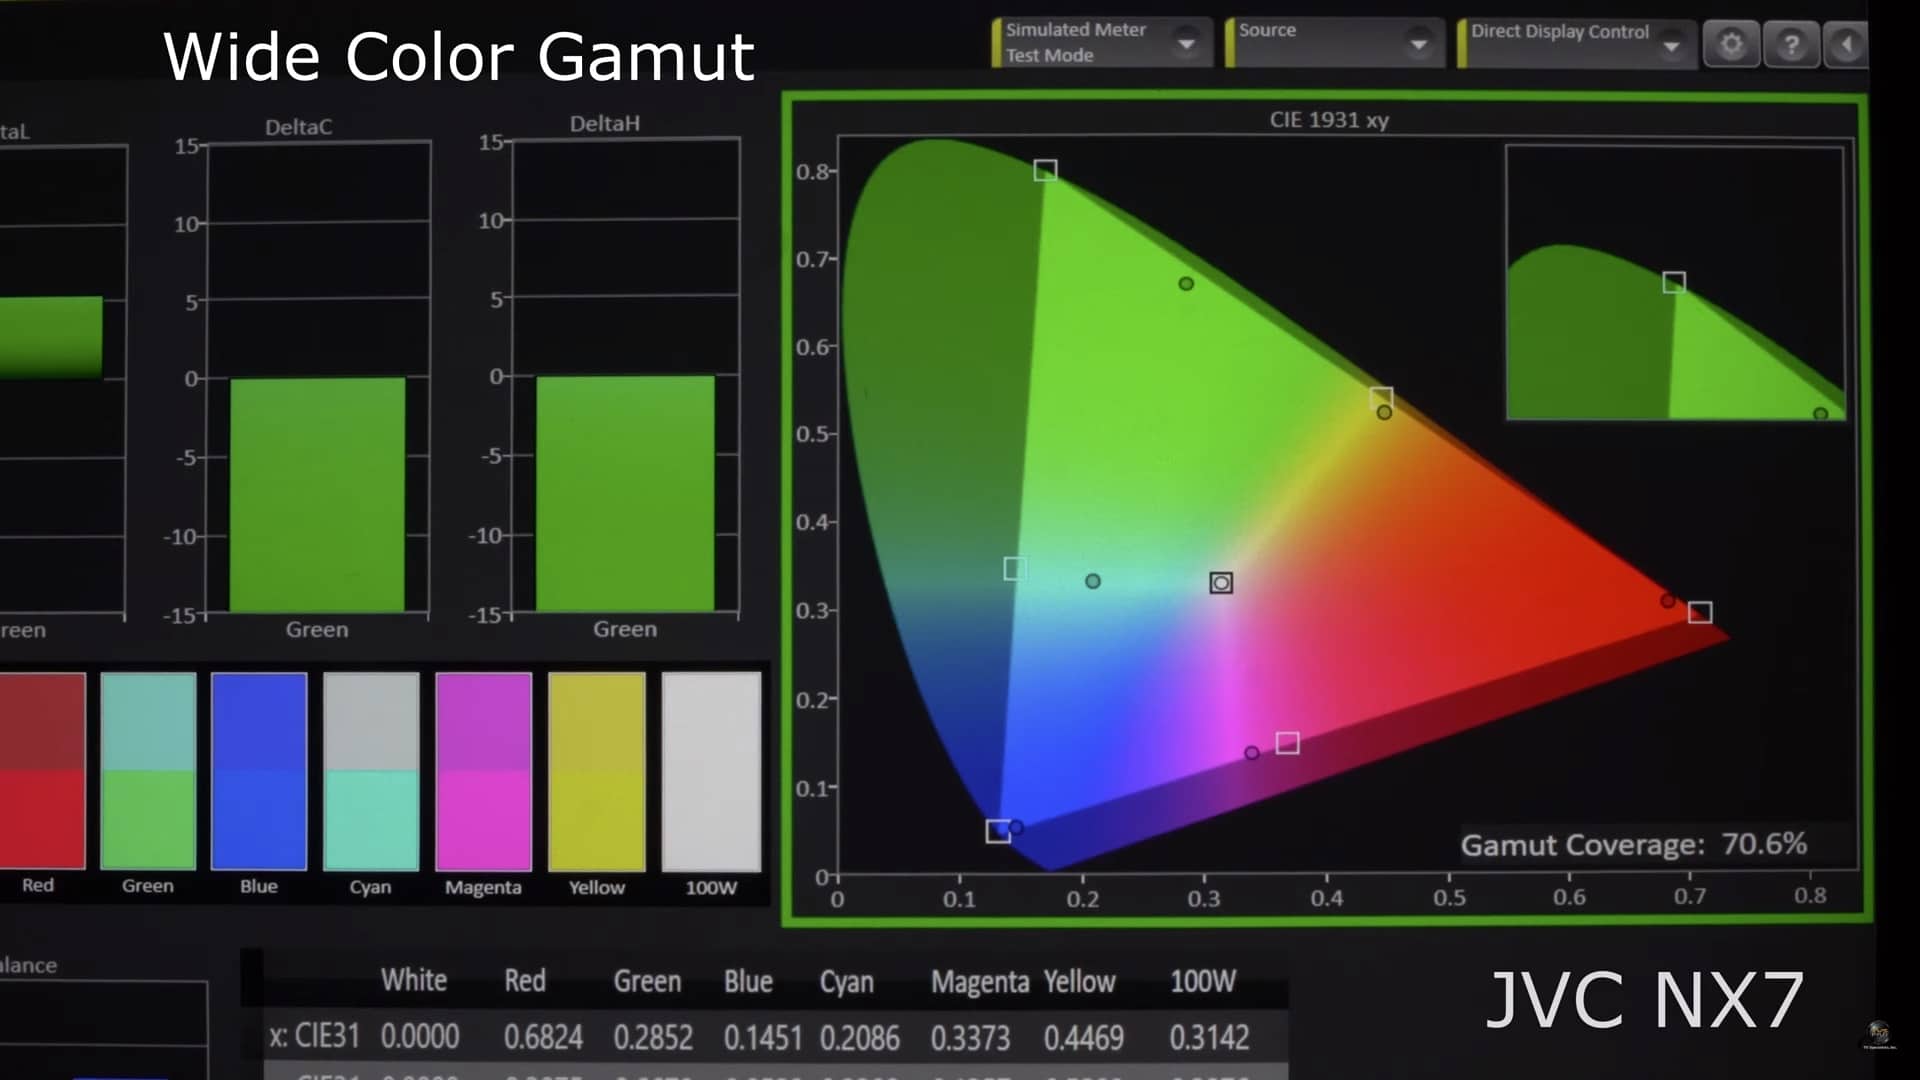Click the Gamut Coverage 70.6% text
The width and height of the screenshot is (1920, 1080).
(1634, 845)
